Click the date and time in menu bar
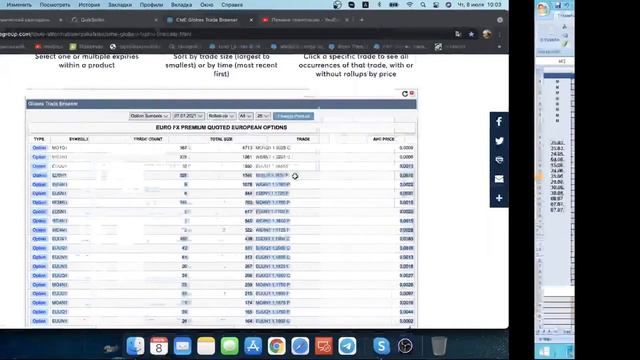This screenshot has height=360, width=640. click(x=479, y=4)
